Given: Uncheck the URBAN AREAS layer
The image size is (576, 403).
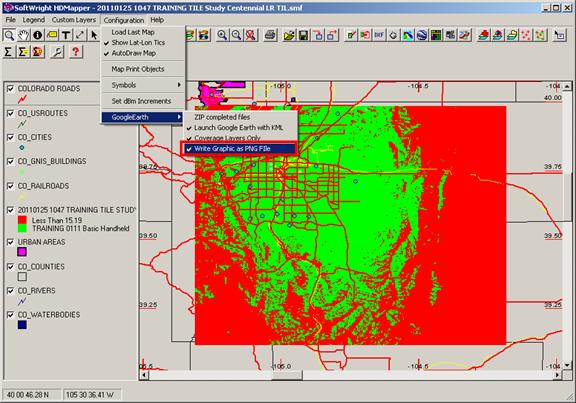Looking at the screenshot, I should (11, 242).
